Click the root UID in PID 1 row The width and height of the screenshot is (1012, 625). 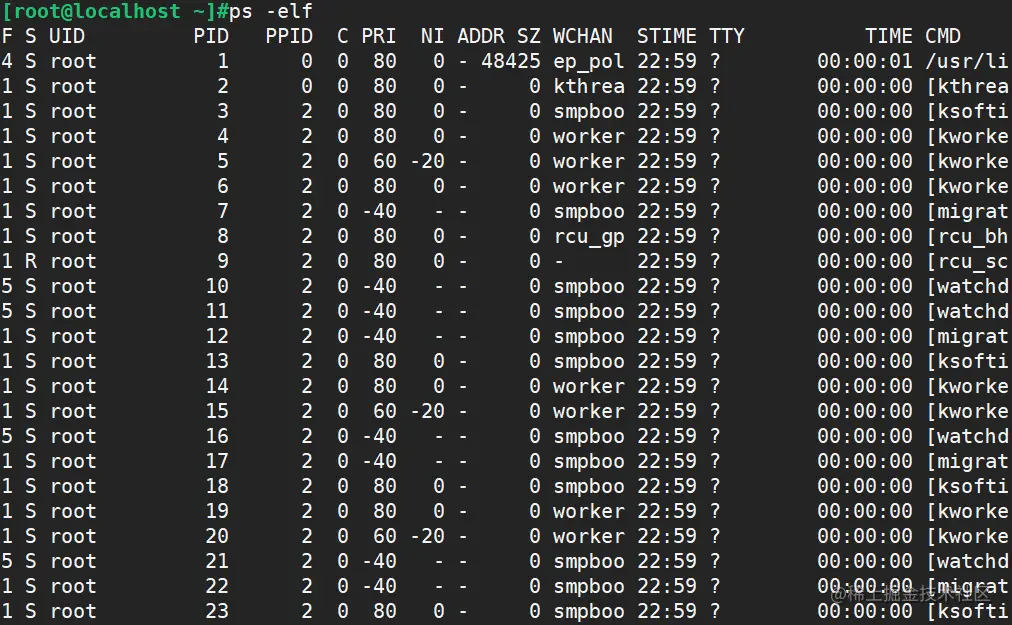[73, 61]
